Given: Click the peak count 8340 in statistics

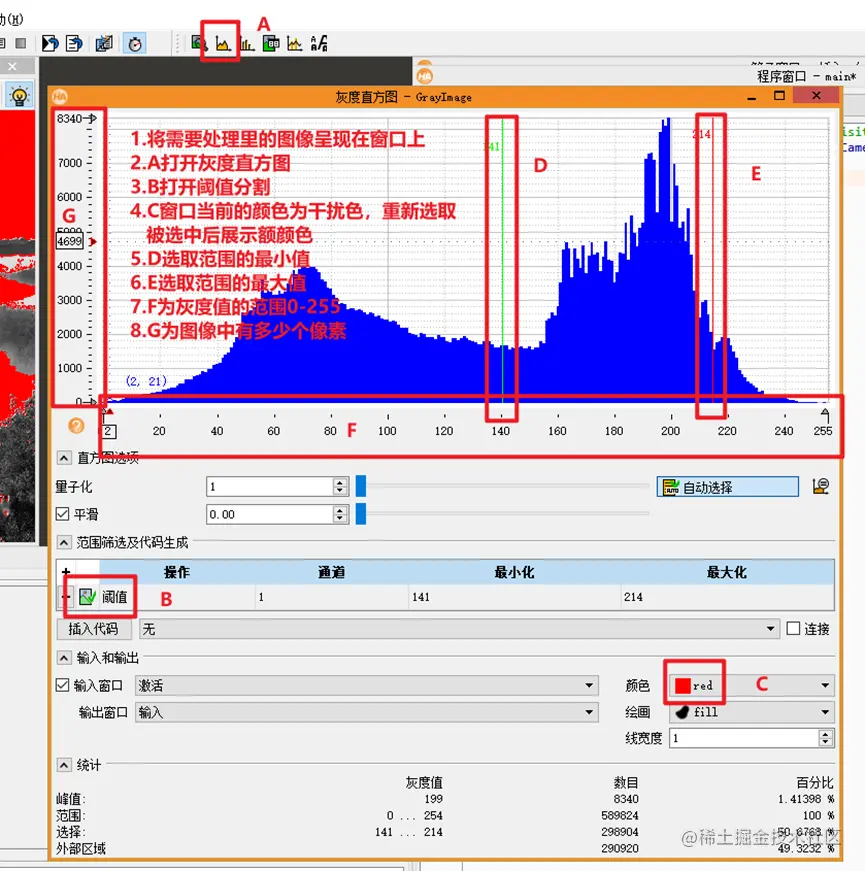Looking at the screenshot, I should 626,799.
